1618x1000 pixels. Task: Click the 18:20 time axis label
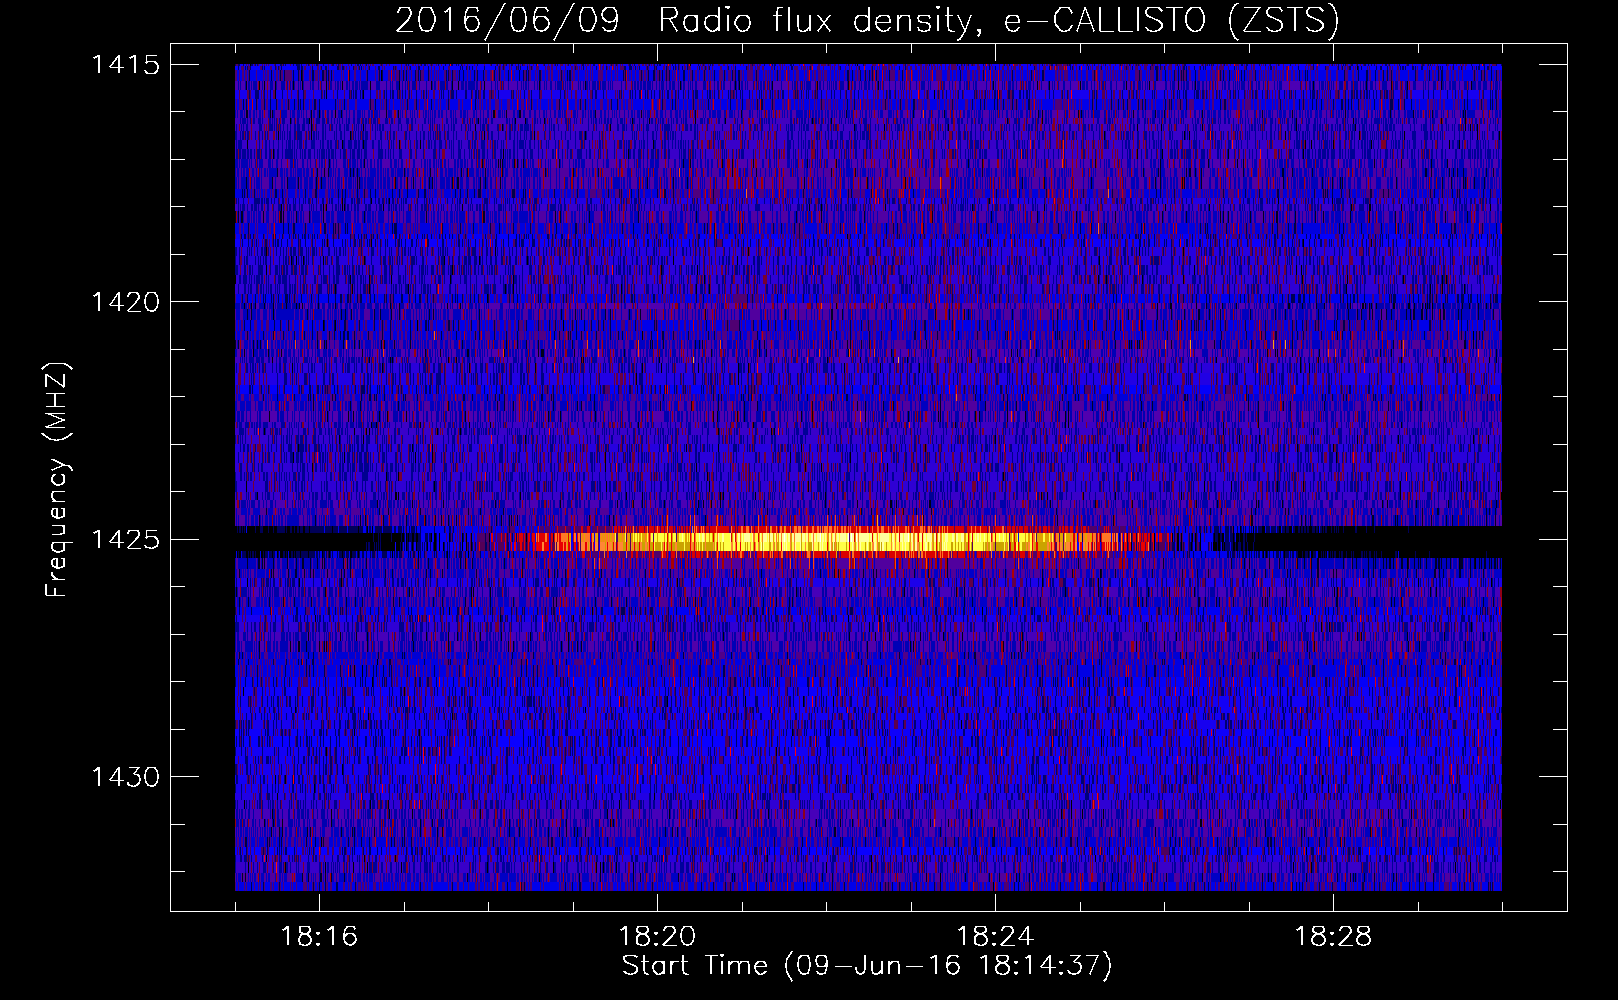tap(657, 937)
